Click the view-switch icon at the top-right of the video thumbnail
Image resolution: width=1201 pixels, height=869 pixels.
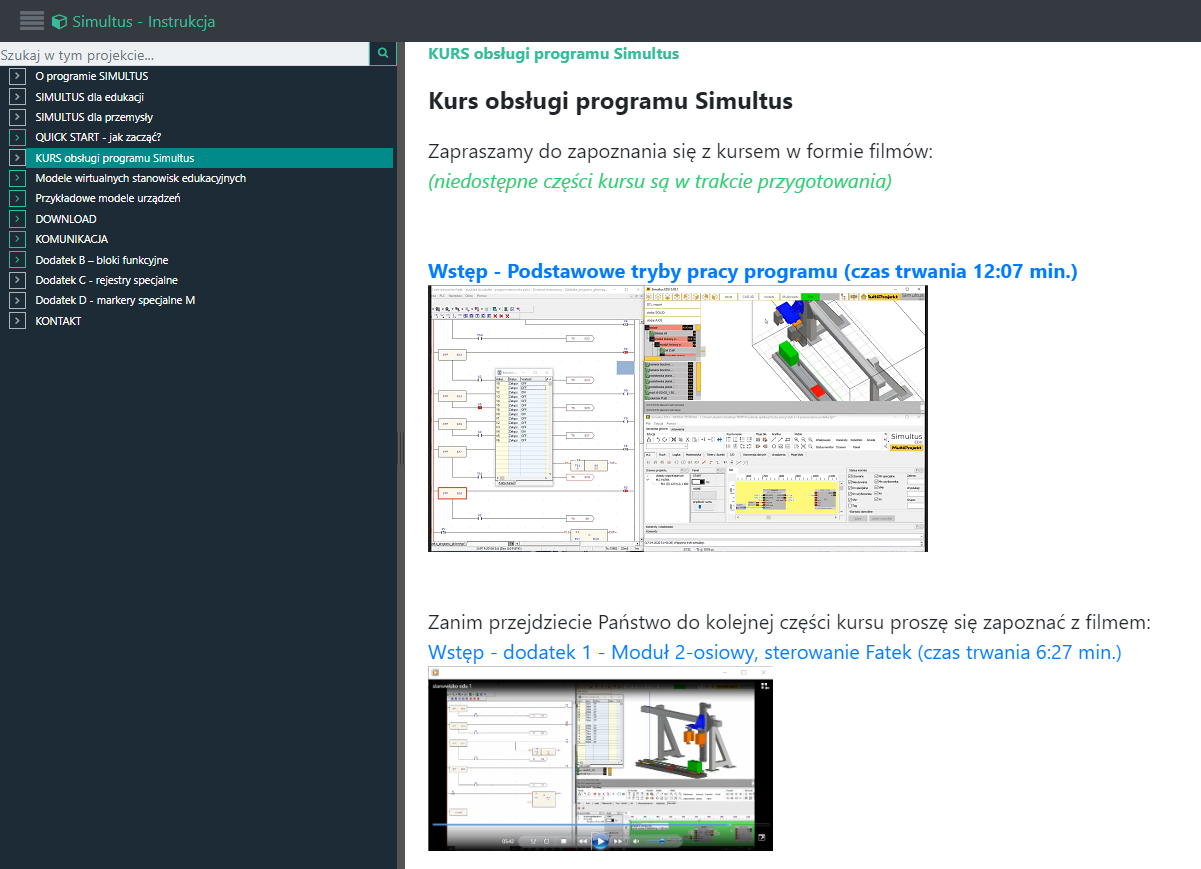[766, 686]
